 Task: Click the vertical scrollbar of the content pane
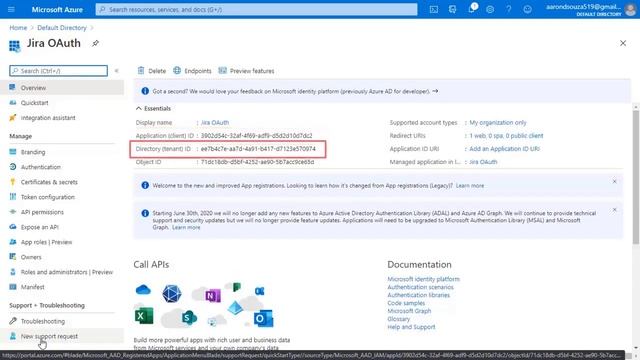(636, 177)
